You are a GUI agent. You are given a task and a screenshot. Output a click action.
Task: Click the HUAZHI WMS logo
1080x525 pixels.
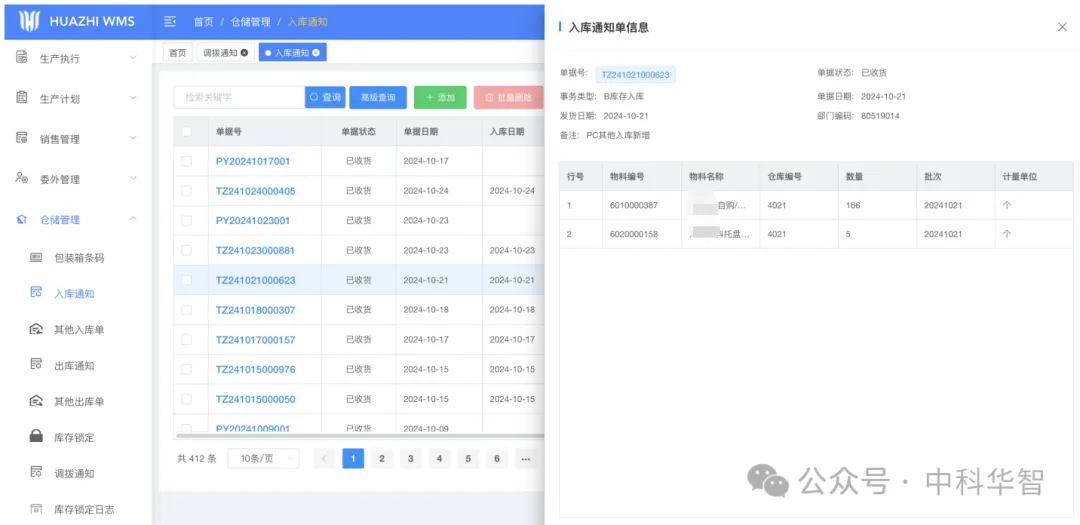30,21
